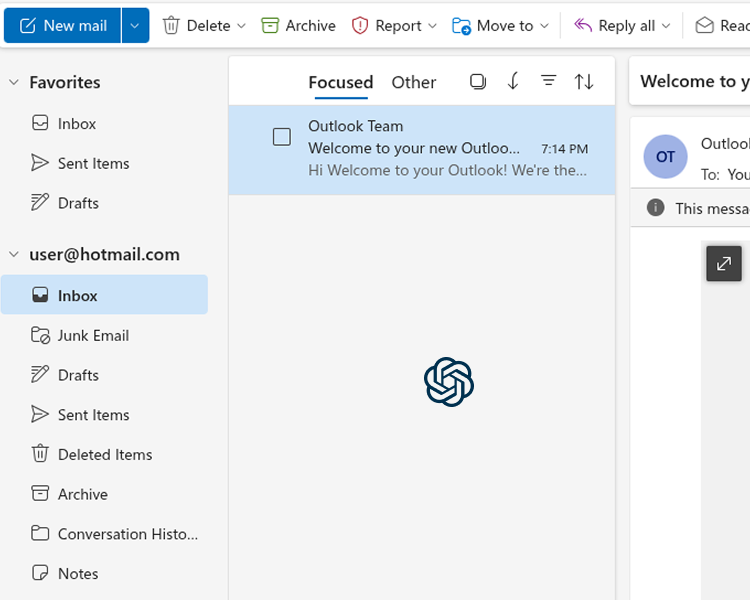This screenshot has width=750, height=600.
Task: Open the Junk Email folder
Action: click(93, 335)
